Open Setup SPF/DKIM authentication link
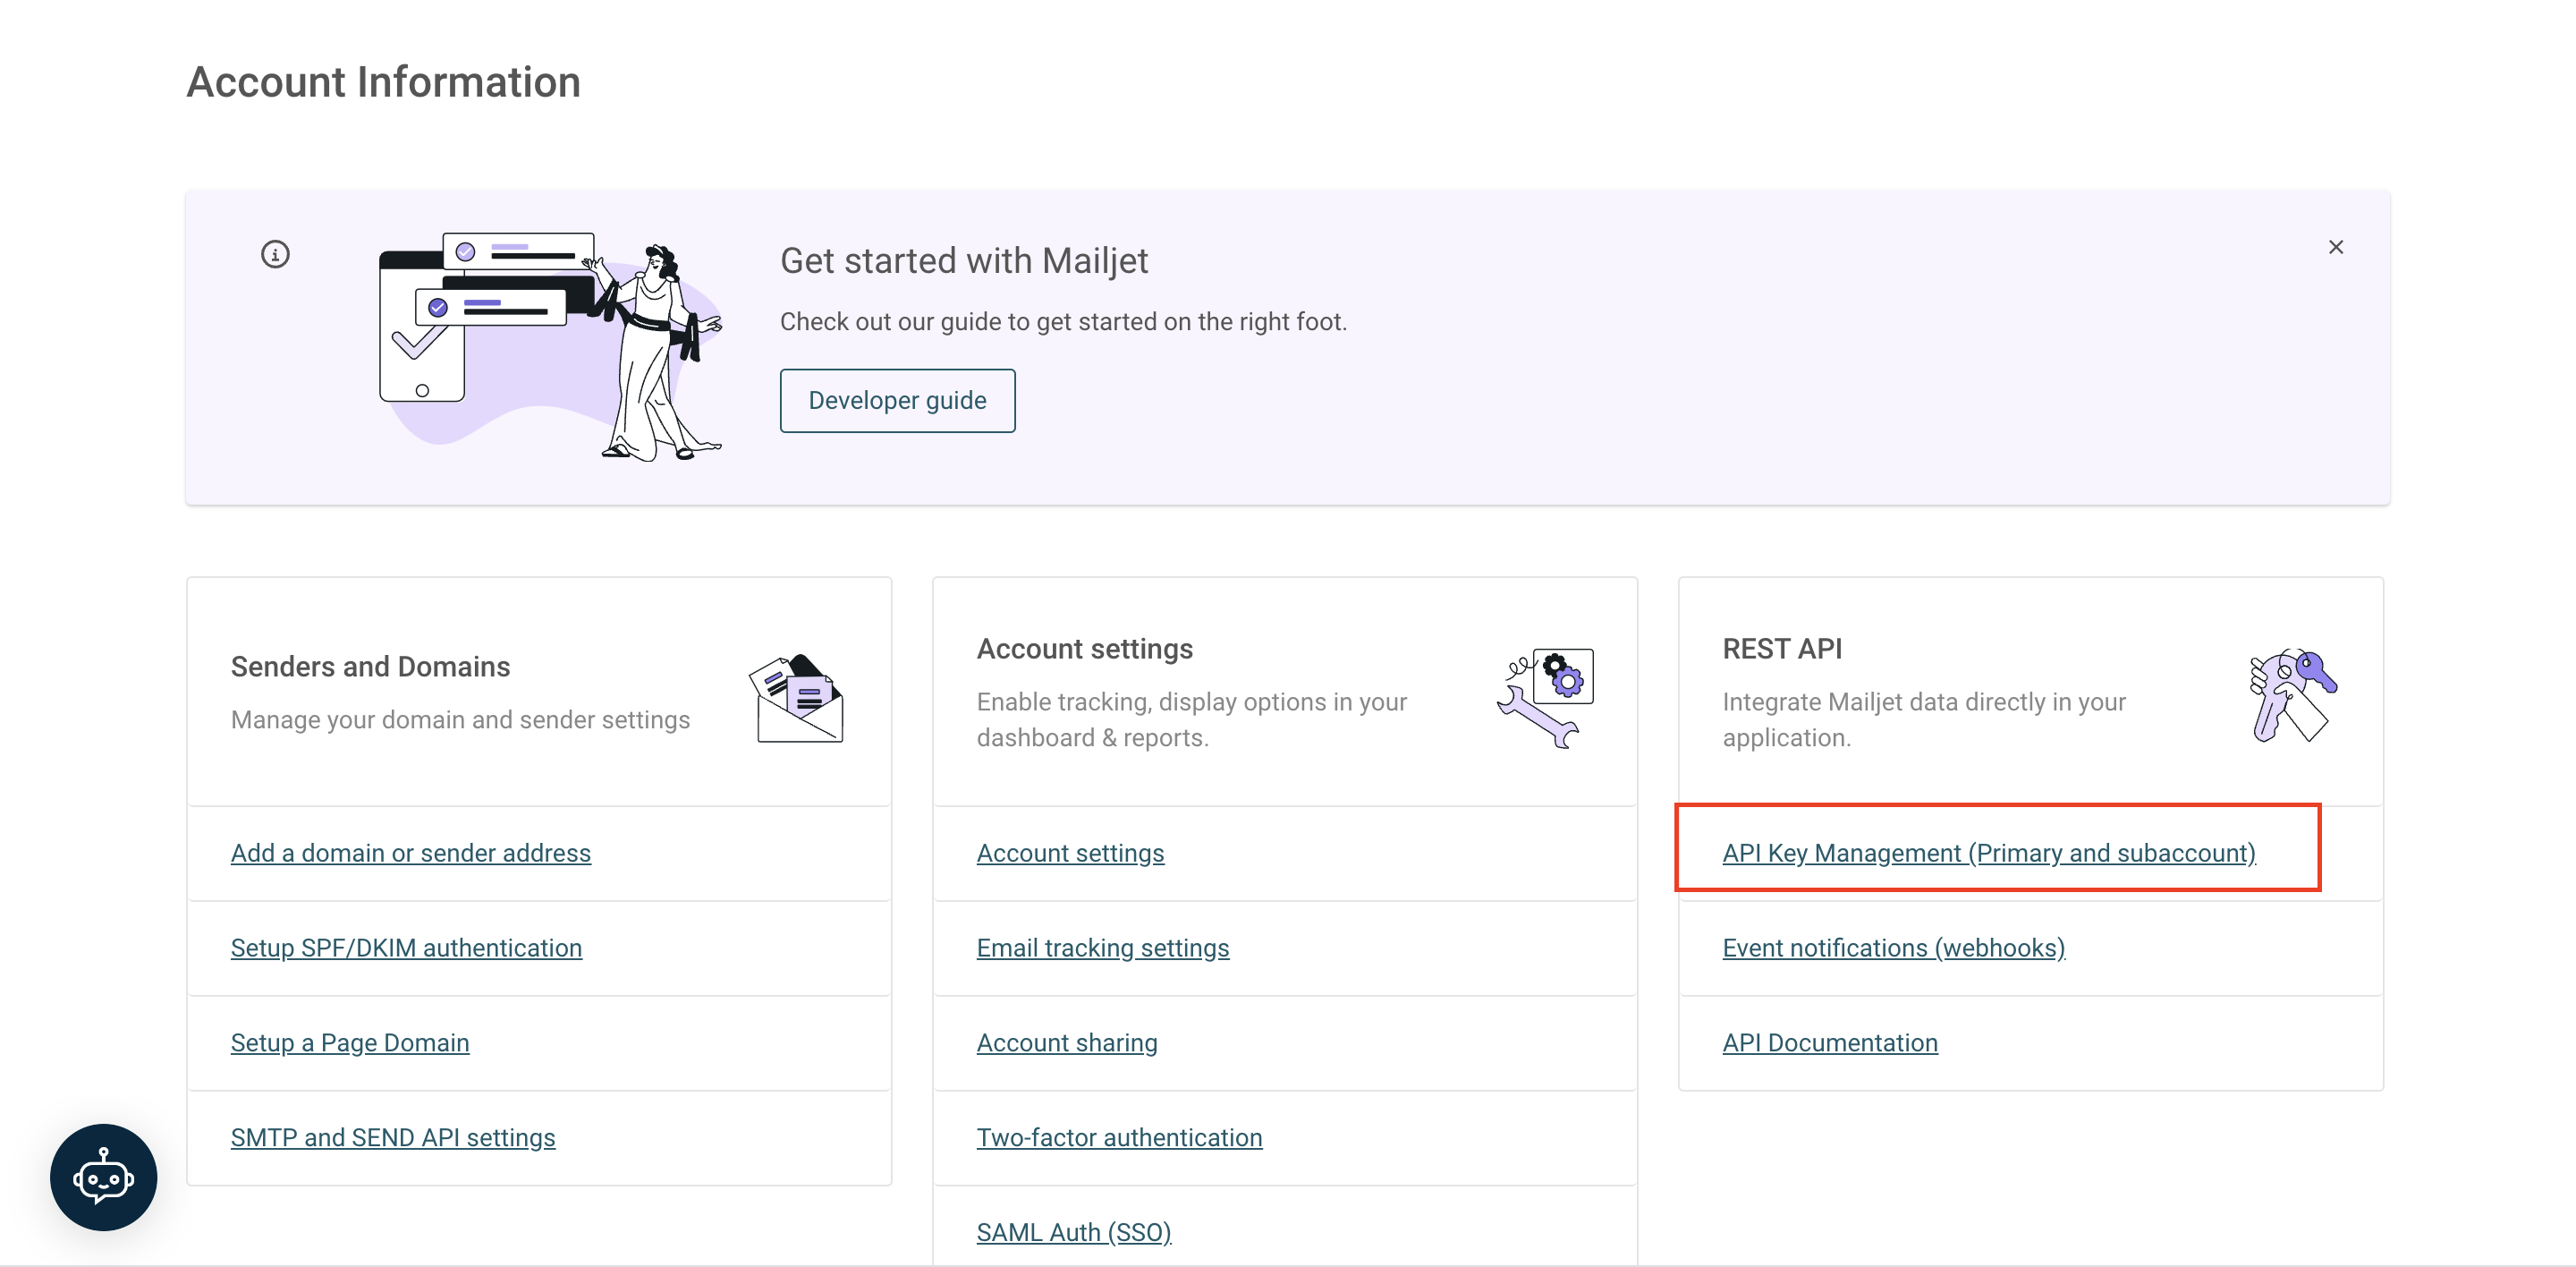The width and height of the screenshot is (2576, 1267). (406, 948)
